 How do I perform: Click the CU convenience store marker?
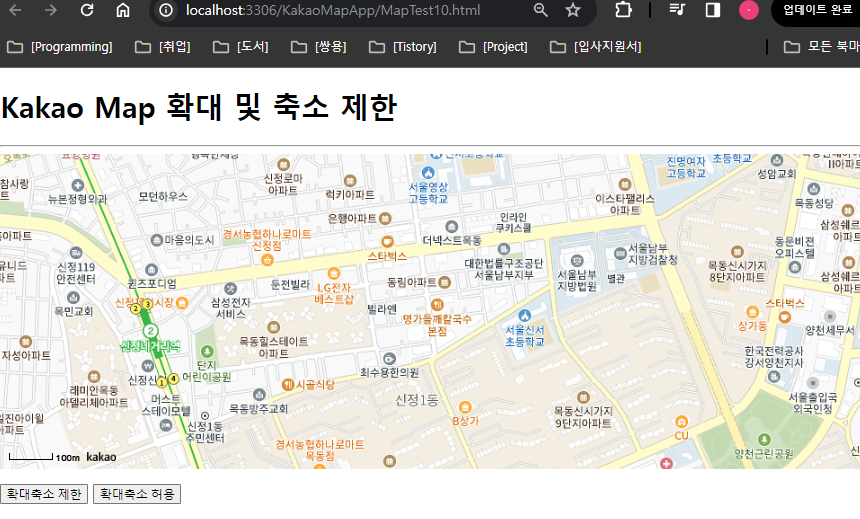point(681,422)
